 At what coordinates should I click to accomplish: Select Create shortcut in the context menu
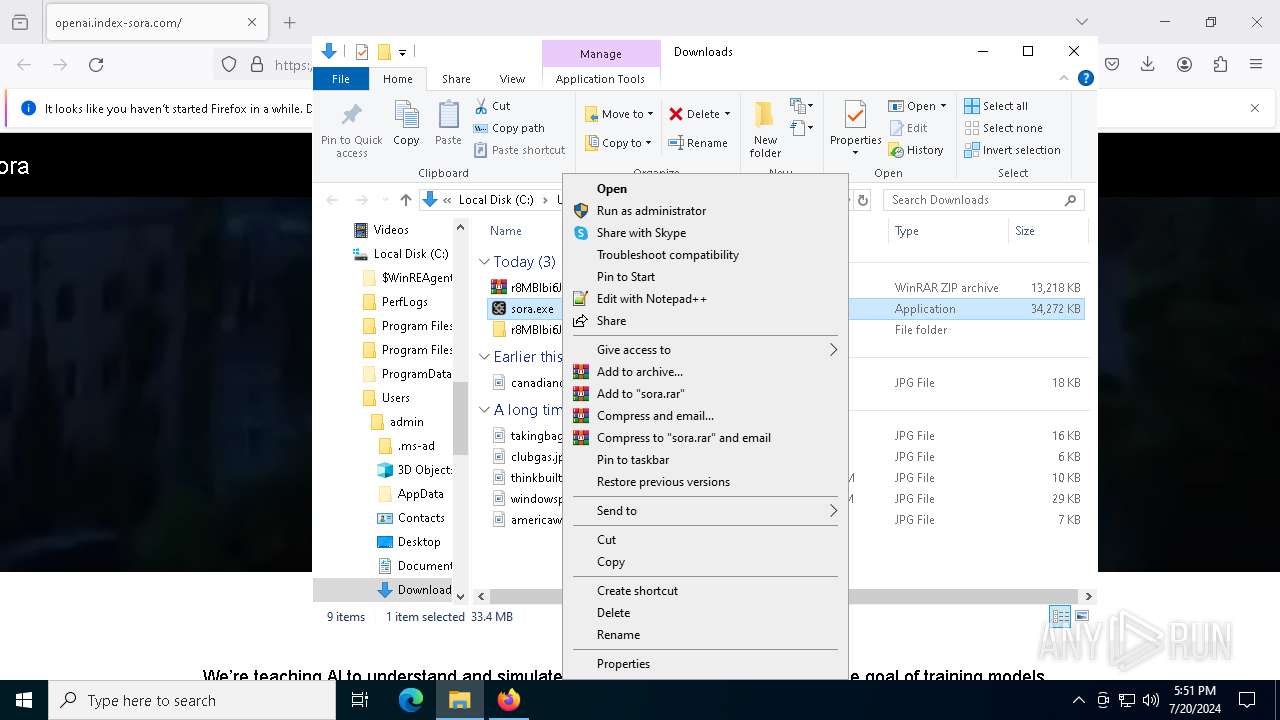point(705,591)
